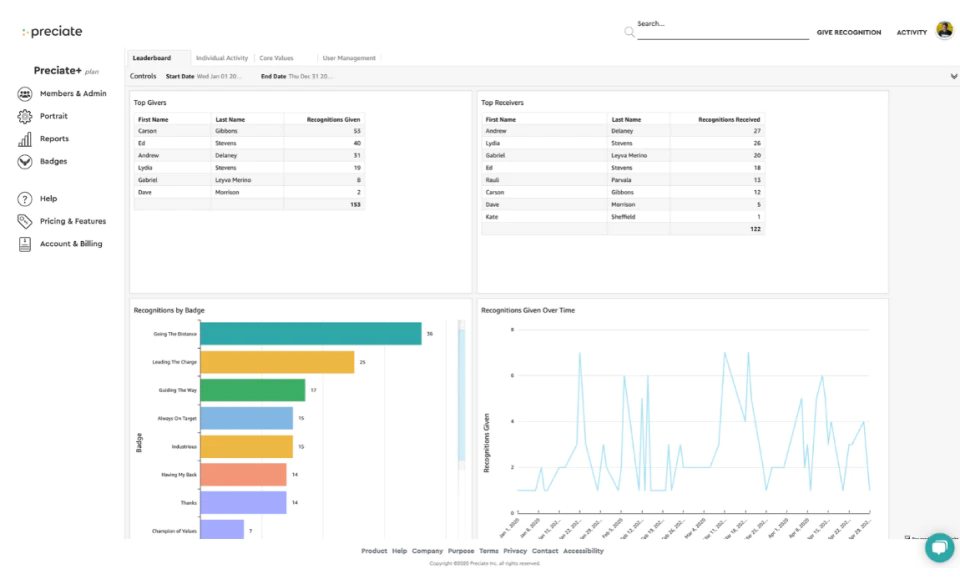Open the Pricing & Features tag icon

[24, 221]
